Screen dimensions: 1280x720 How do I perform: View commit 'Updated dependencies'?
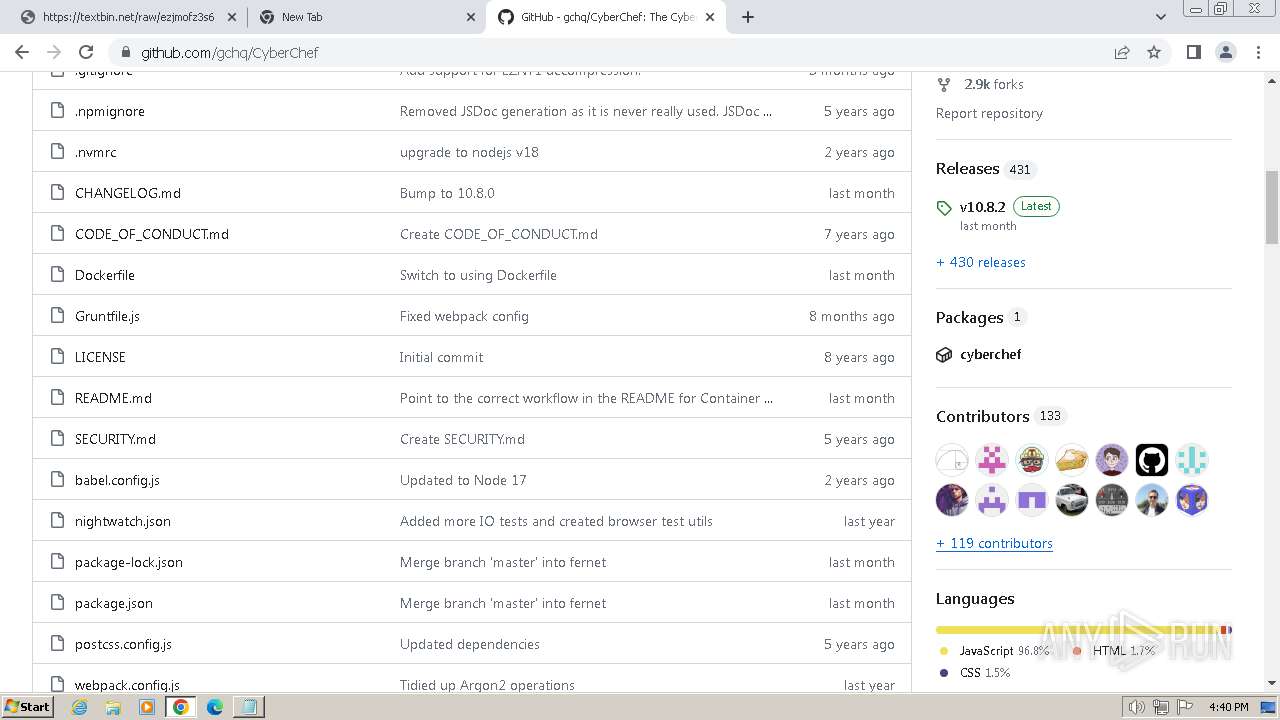tap(470, 644)
